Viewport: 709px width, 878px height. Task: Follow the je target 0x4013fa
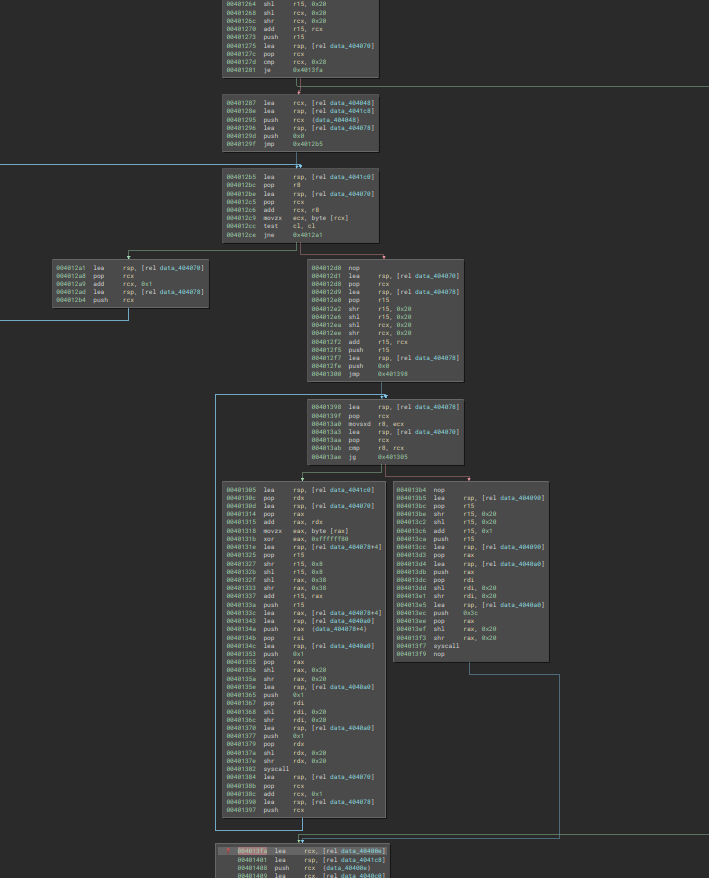pyautogui.click(x=307, y=70)
